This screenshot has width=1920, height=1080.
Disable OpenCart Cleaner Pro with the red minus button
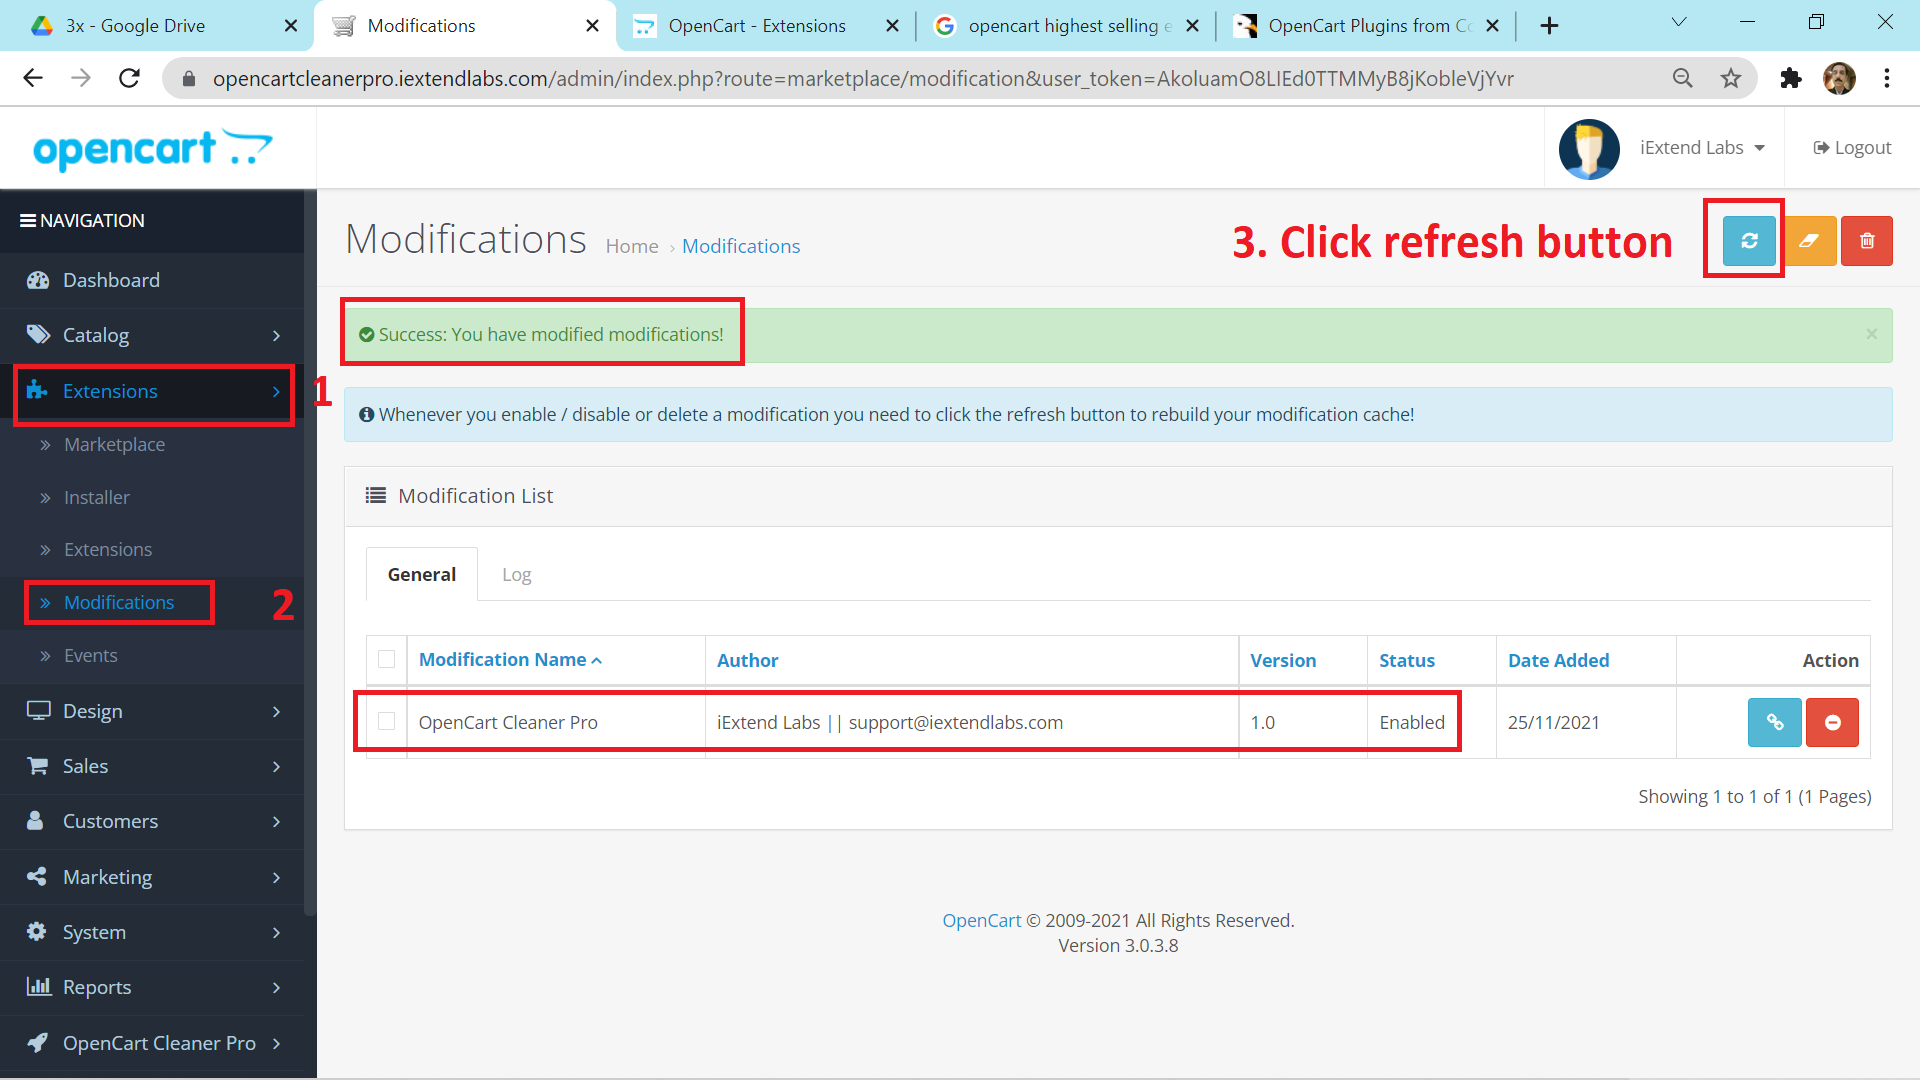tap(1832, 722)
